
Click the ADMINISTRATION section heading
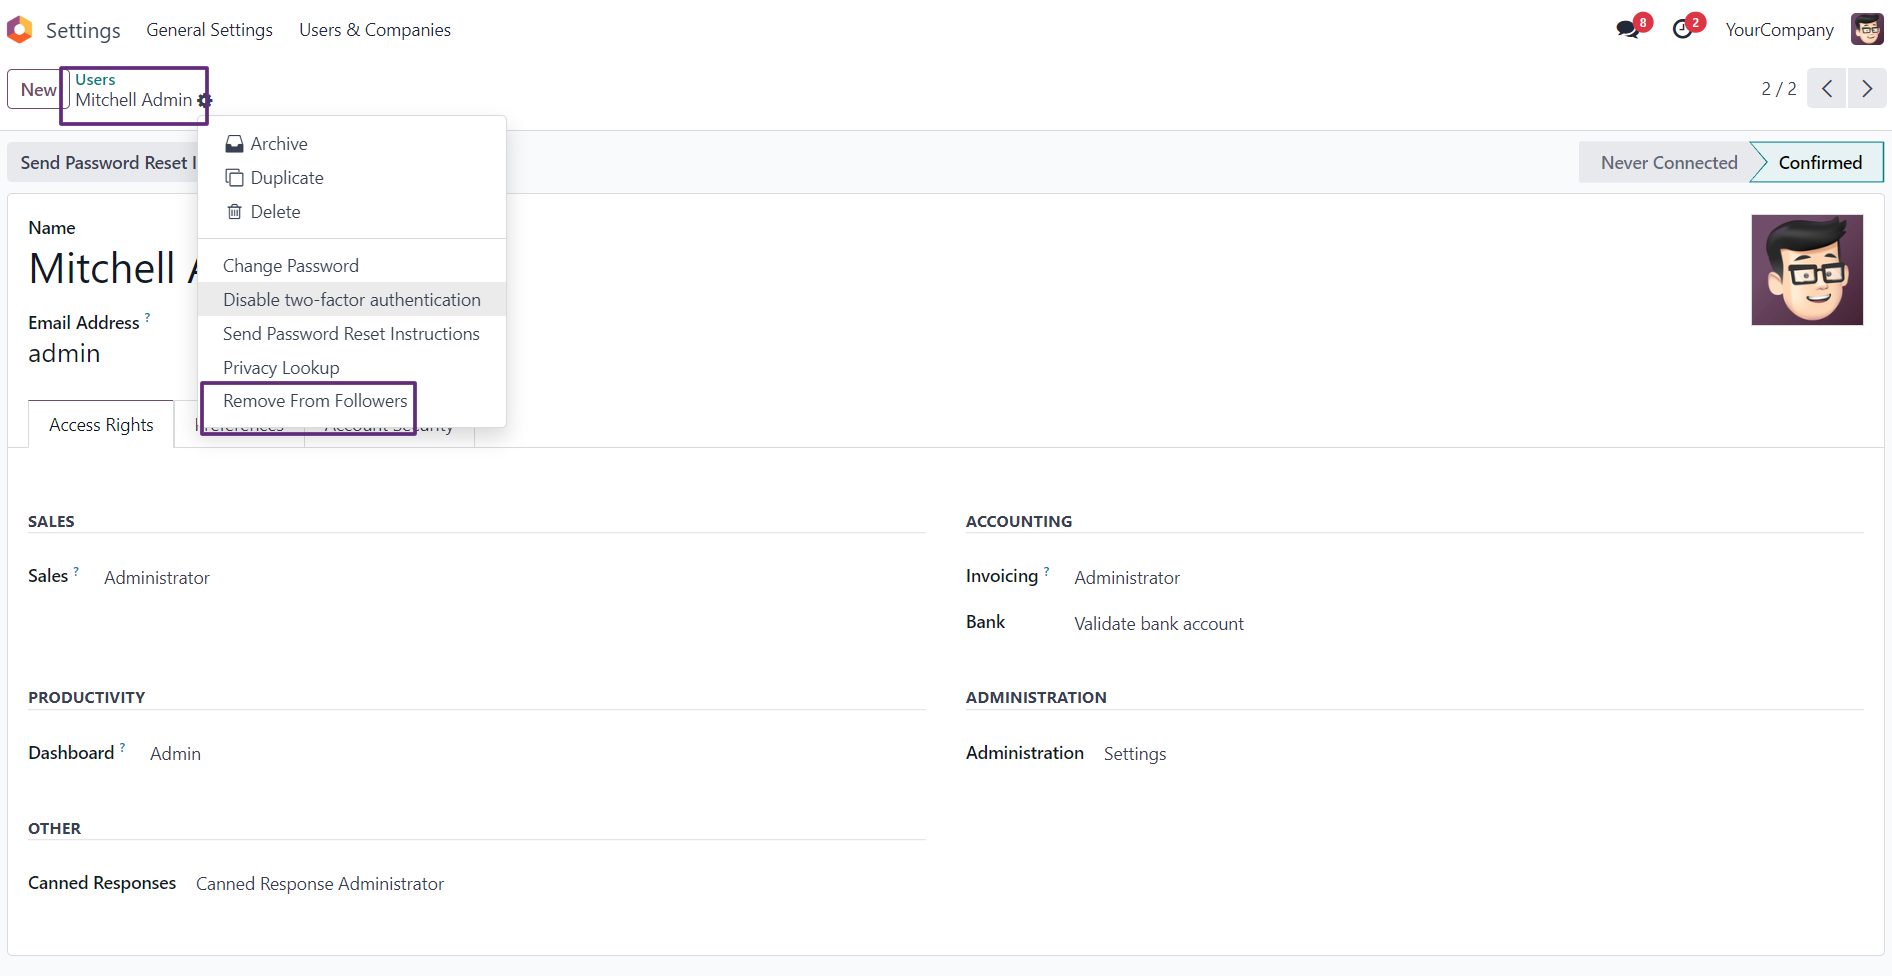point(1036,698)
